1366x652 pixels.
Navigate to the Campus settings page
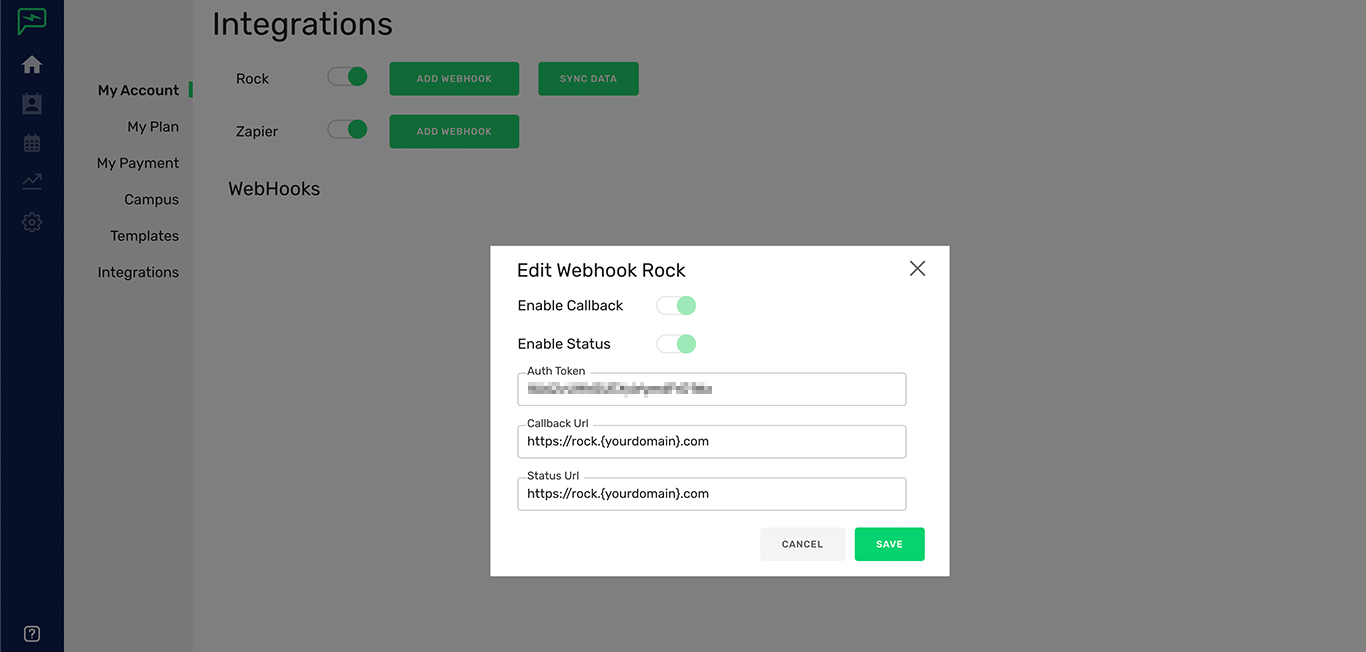tap(151, 198)
